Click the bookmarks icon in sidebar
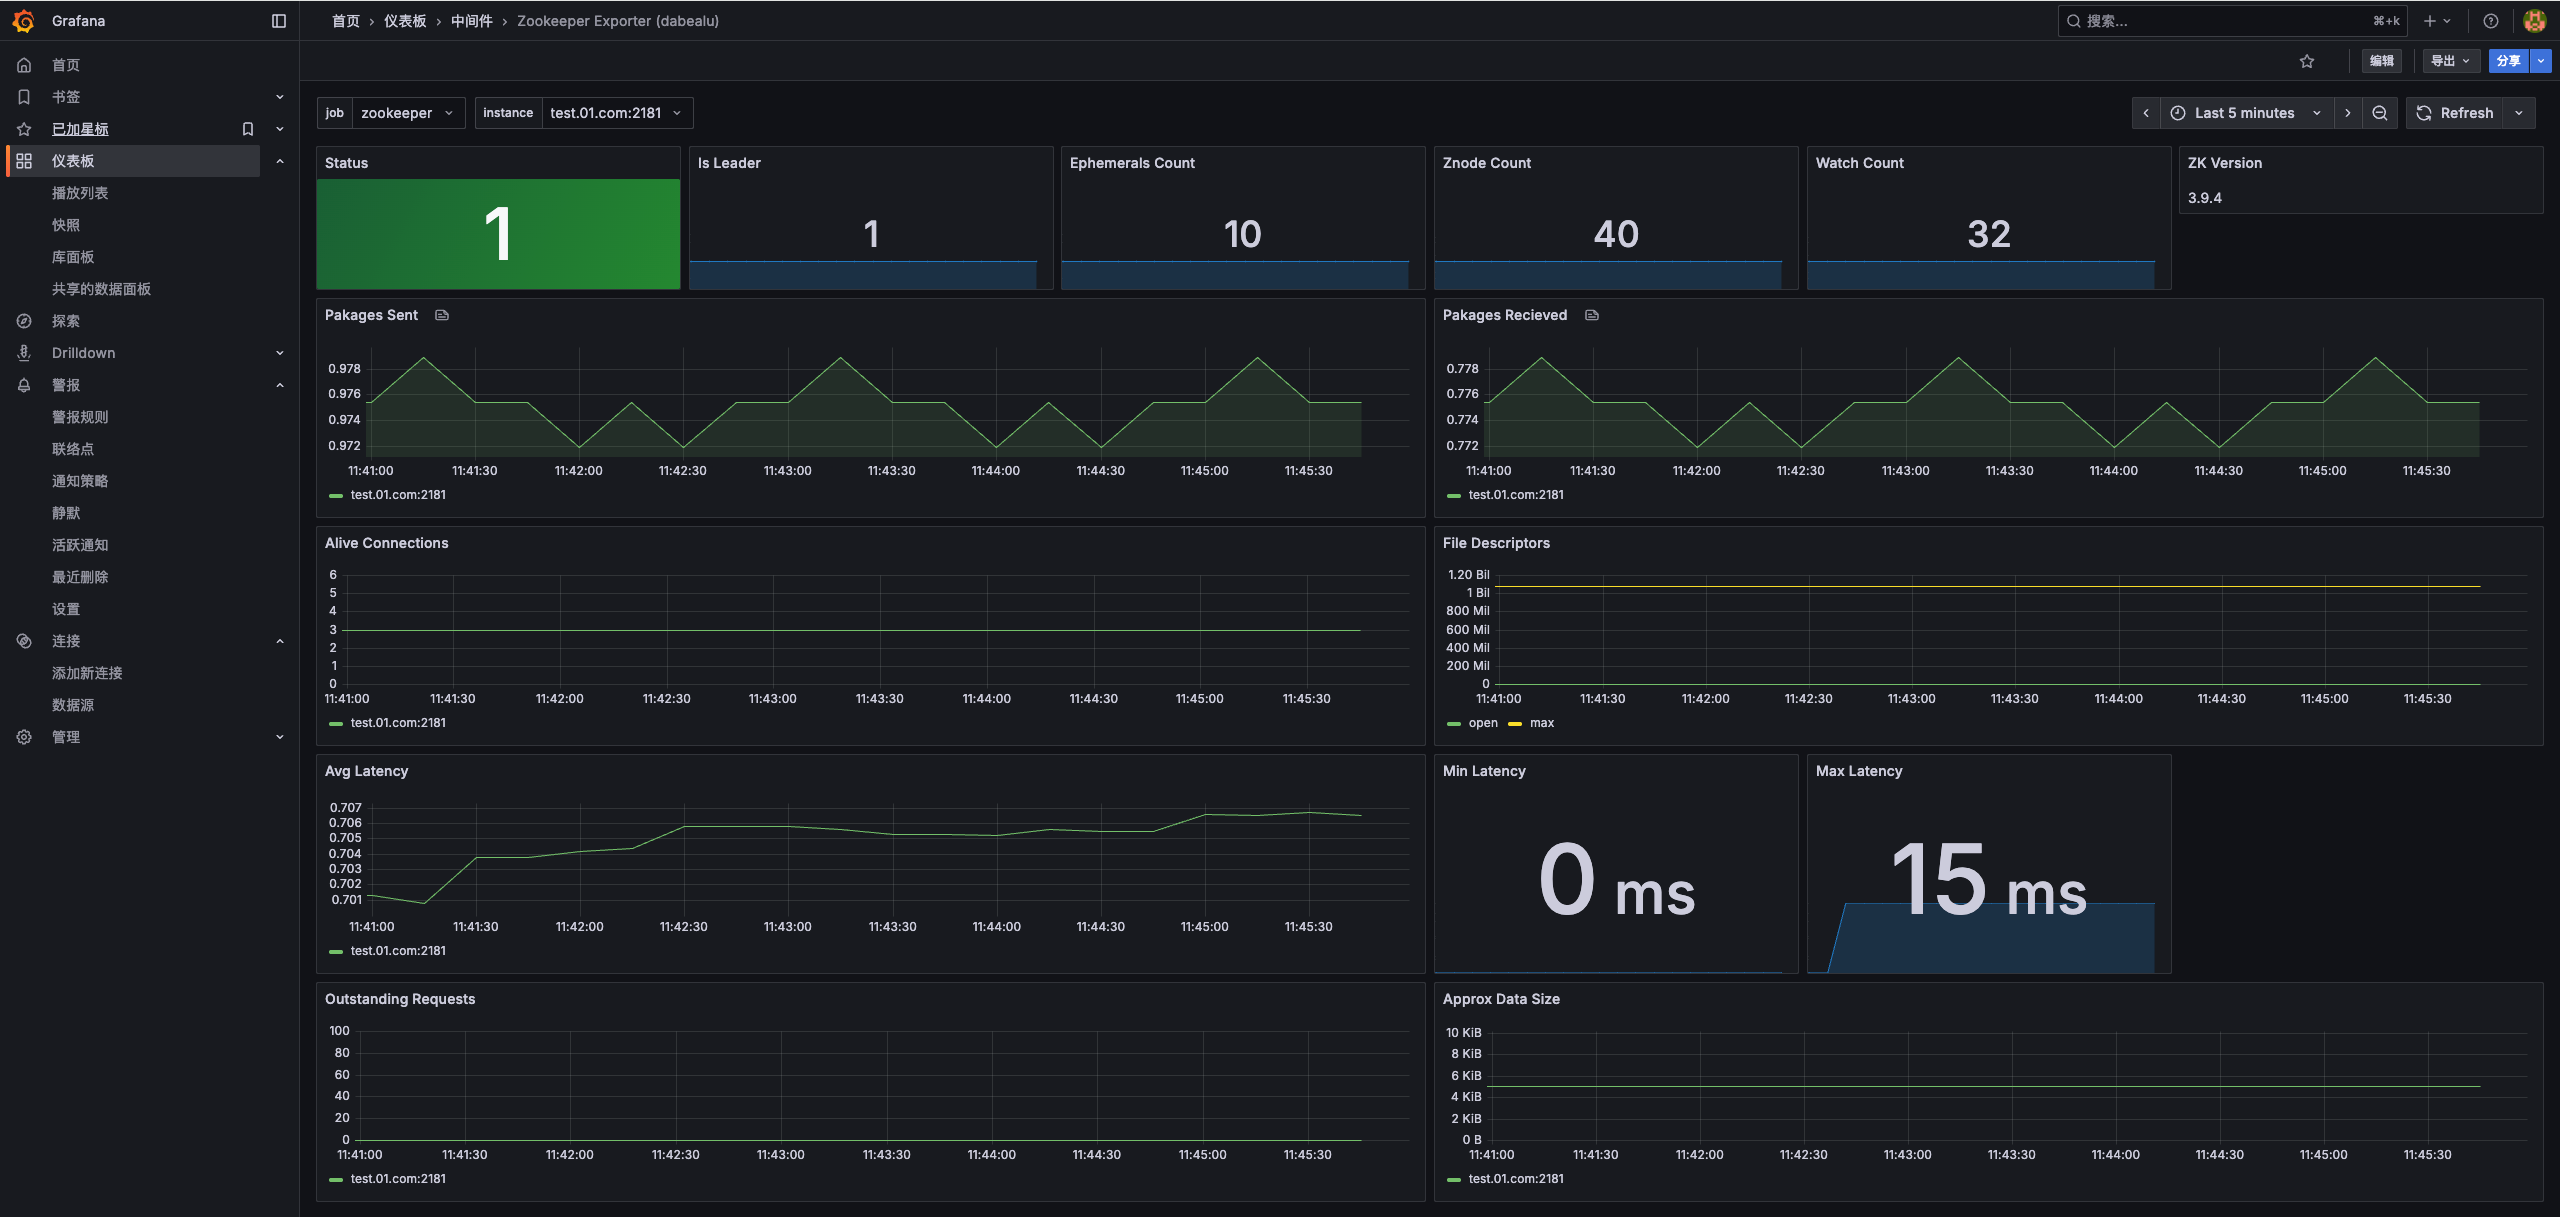 (x=24, y=97)
